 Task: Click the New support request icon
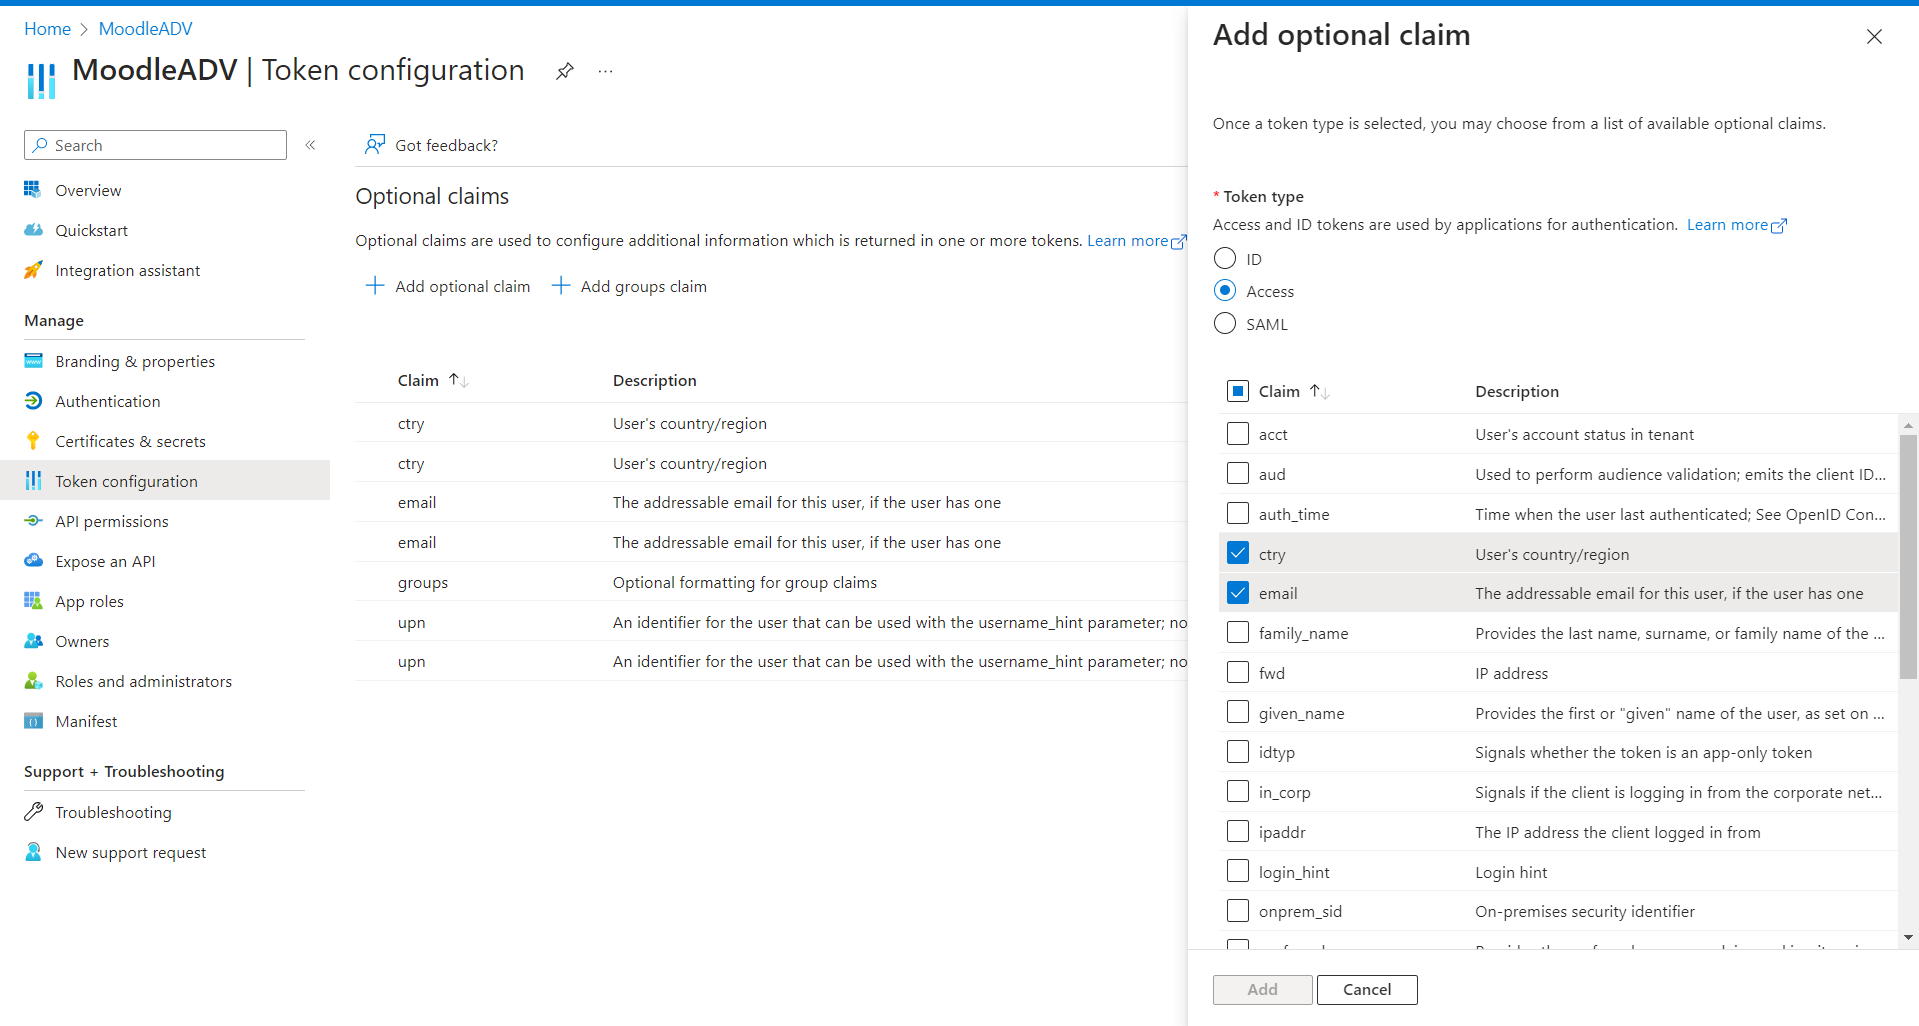point(33,852)
